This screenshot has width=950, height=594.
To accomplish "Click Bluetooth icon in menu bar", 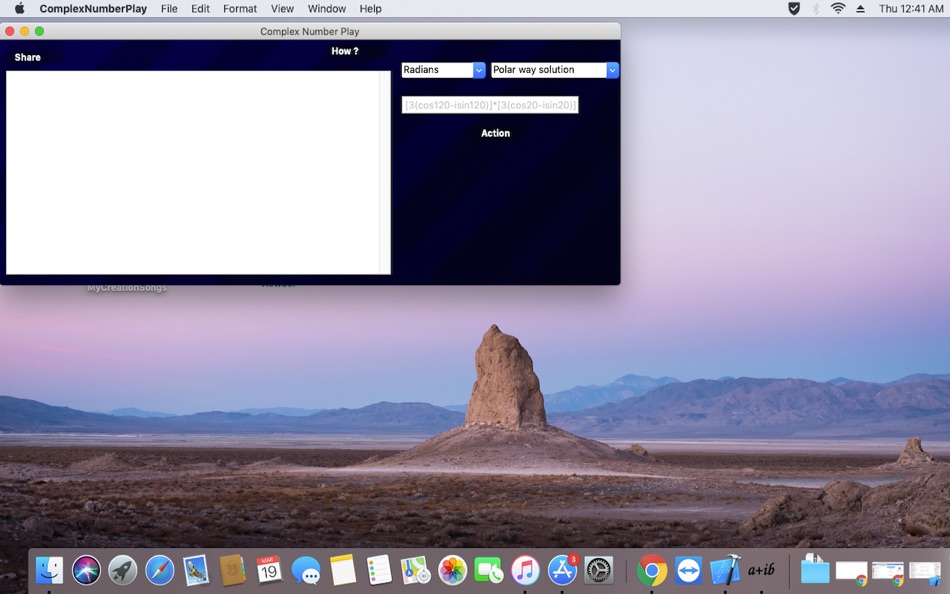I will click(x=816, y=8).
